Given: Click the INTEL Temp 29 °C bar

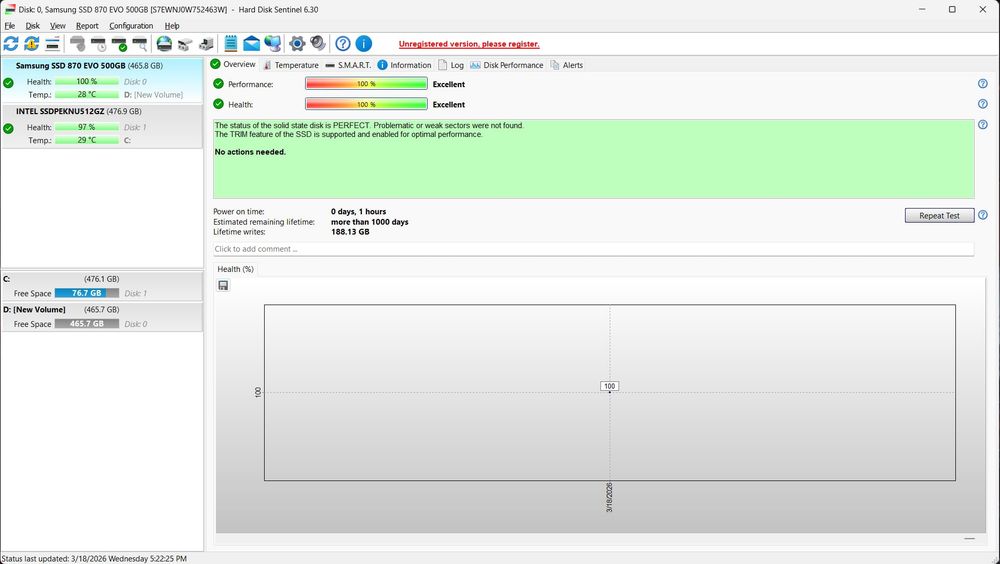Looking at the screenshot, I should coord(87,140).
